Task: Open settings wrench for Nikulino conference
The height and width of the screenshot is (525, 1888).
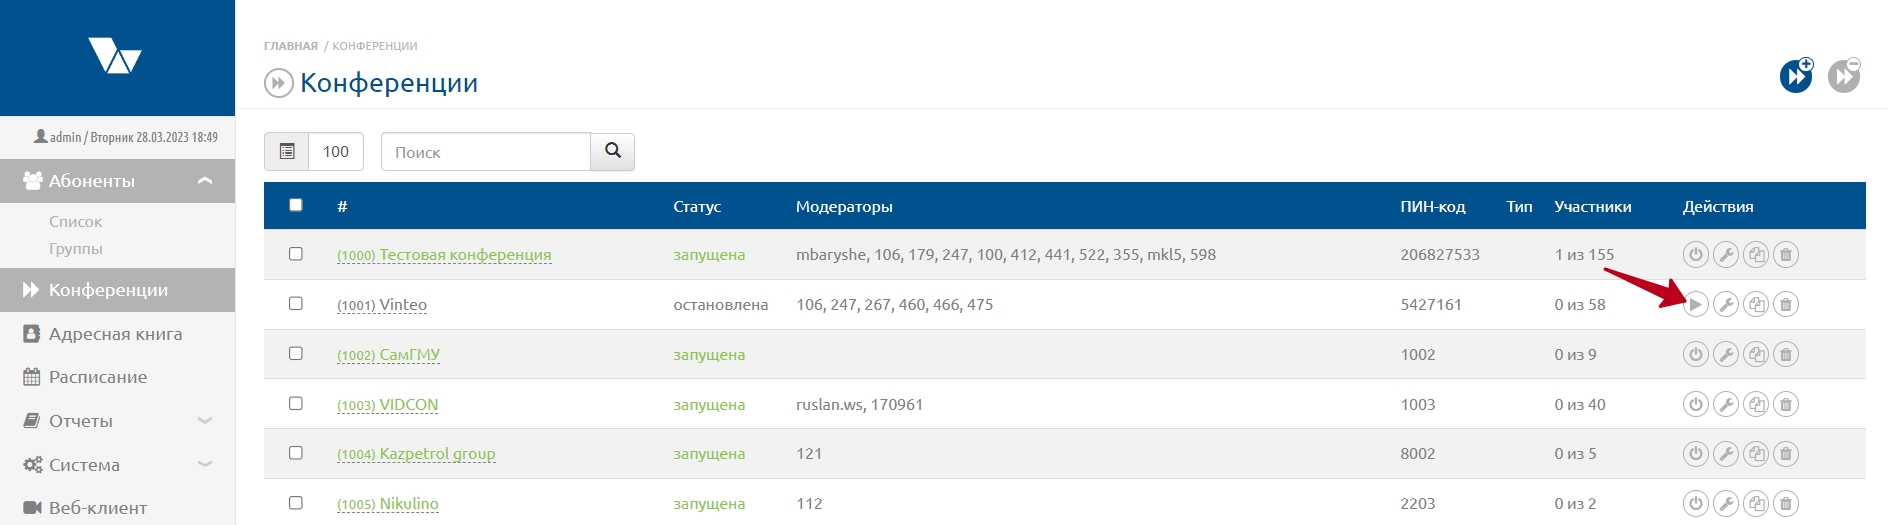Action: pyautogui.click(x=1726, y=504)
